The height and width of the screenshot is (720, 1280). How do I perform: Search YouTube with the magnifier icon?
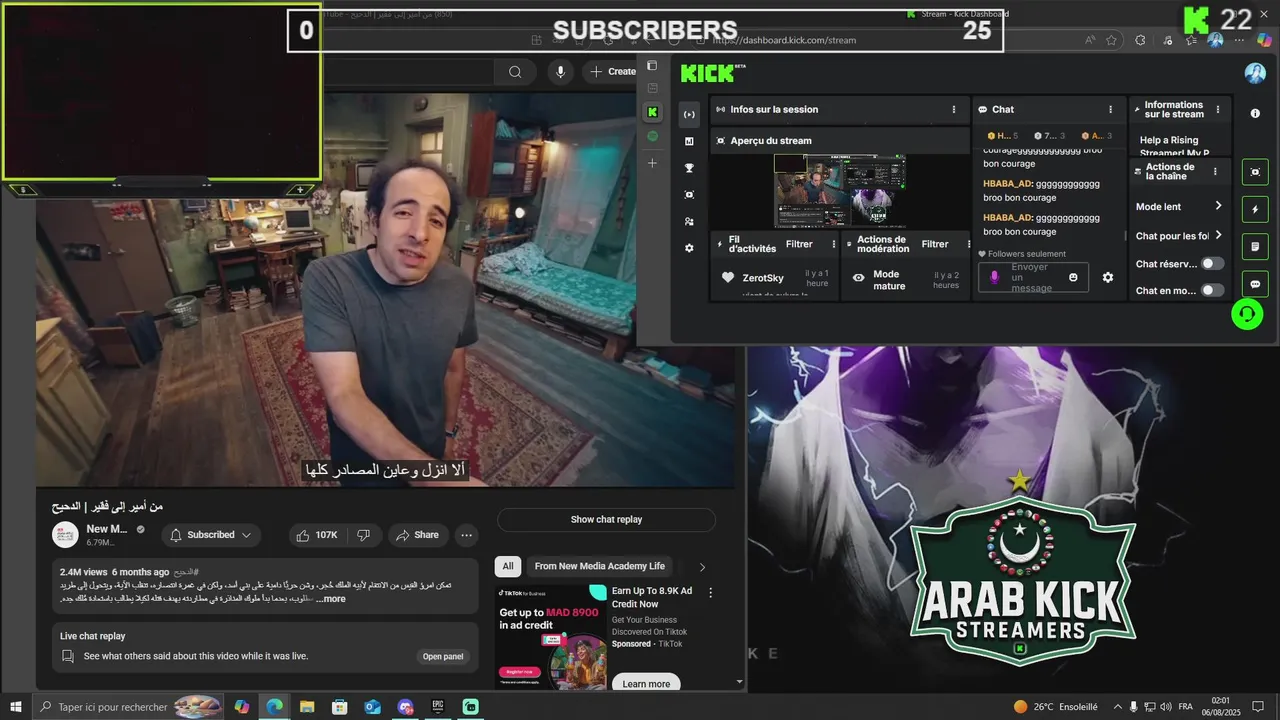(x=514, y=71)
